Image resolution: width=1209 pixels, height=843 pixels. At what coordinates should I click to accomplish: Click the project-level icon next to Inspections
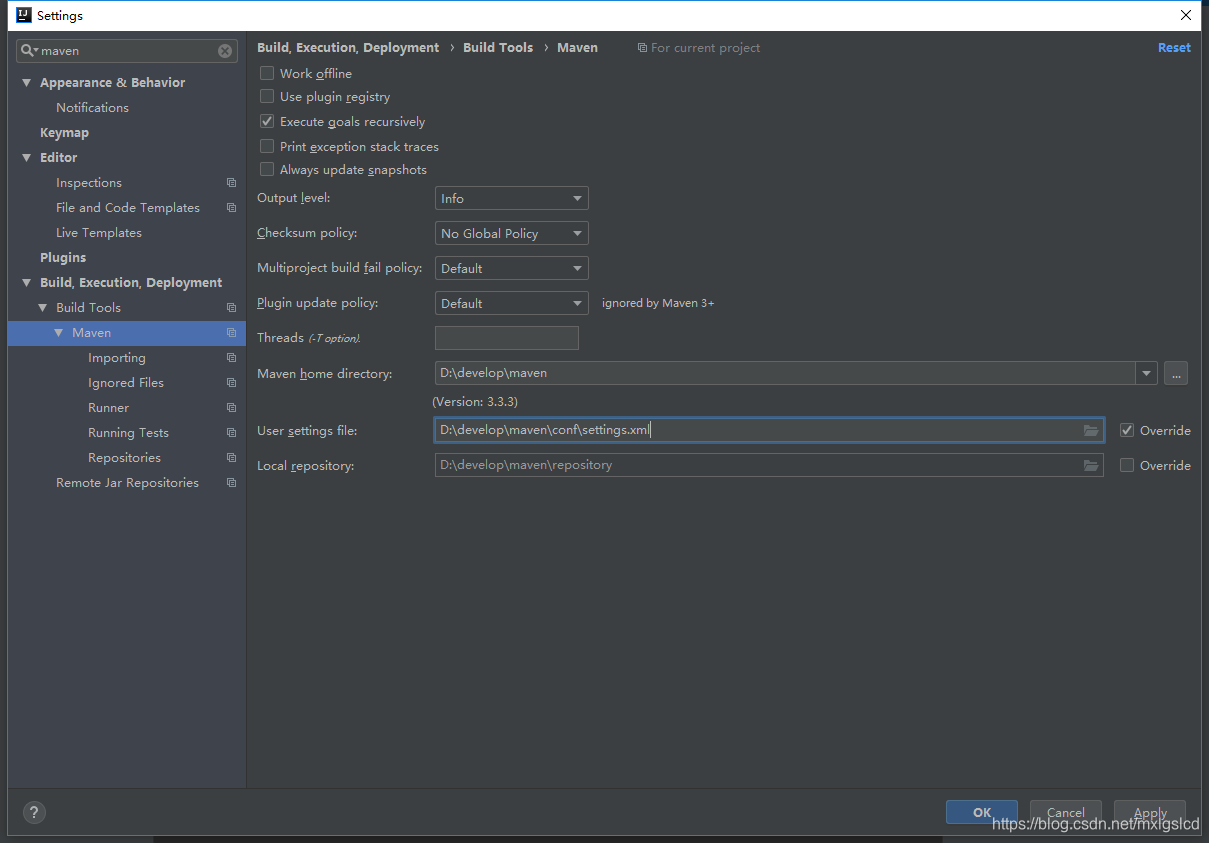[231, 183]
